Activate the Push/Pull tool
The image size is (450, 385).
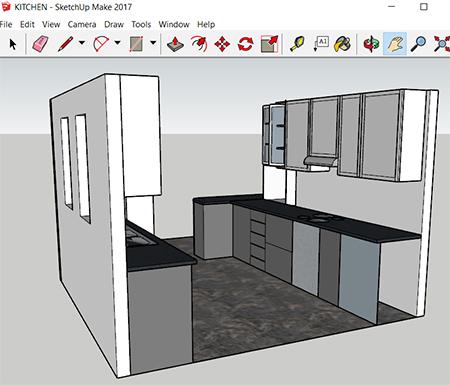175,44
